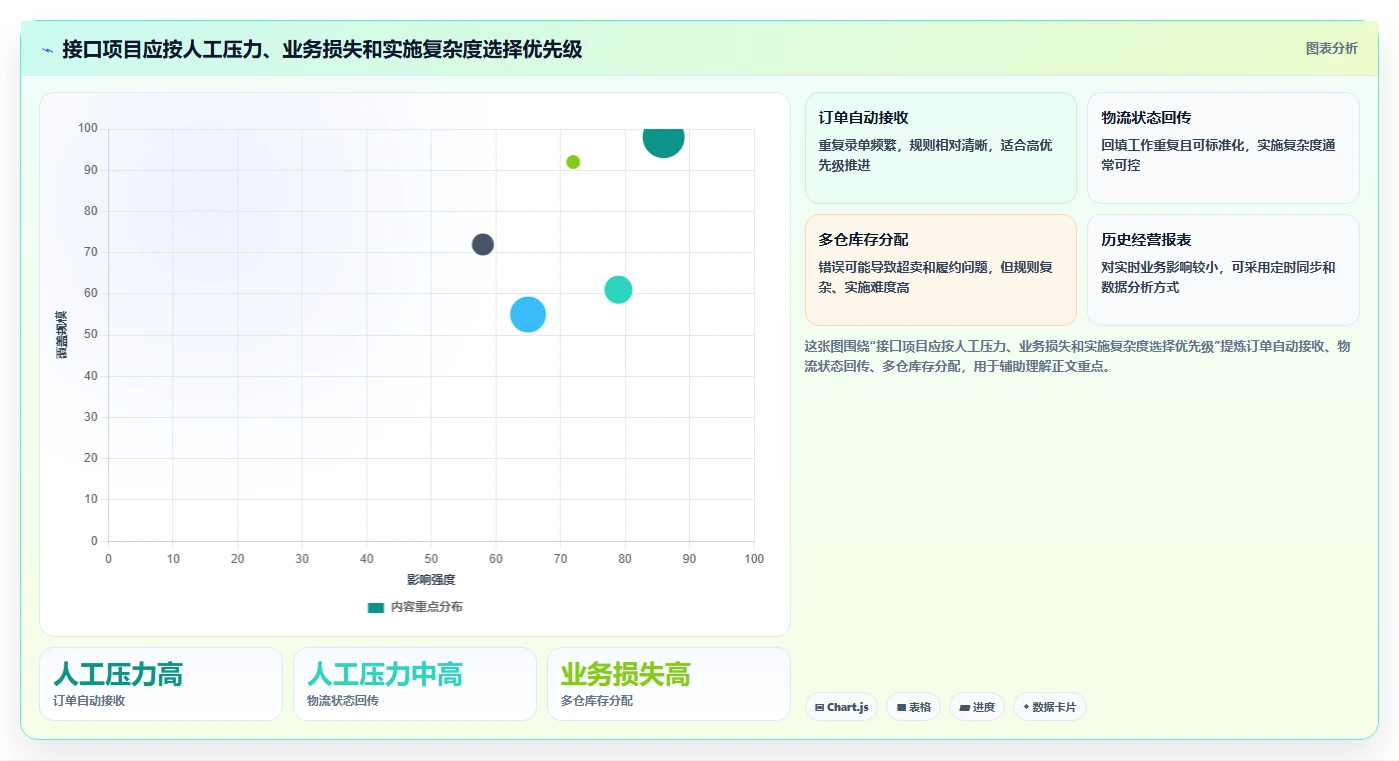Click the 内容重点分布 legend label
Viewport: 1399px width, 761px height.
pyautogui.click(x=427, y=607)
